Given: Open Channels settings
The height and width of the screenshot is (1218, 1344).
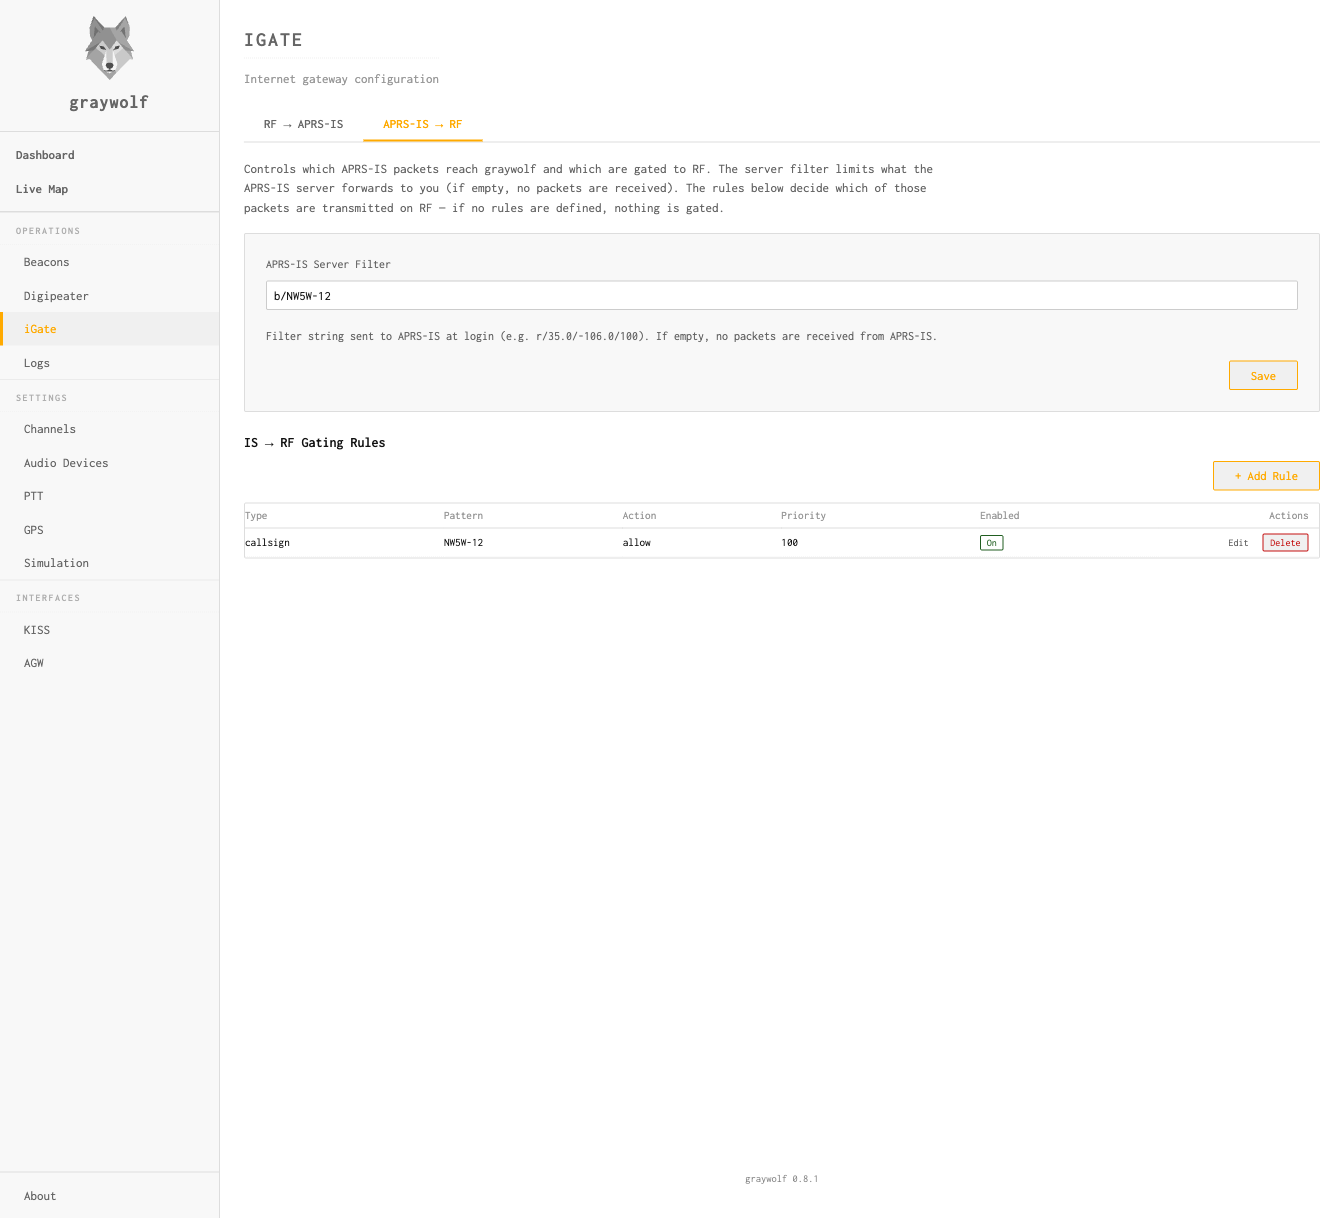Looking at the screenshot, I should [x=50, y=429].
